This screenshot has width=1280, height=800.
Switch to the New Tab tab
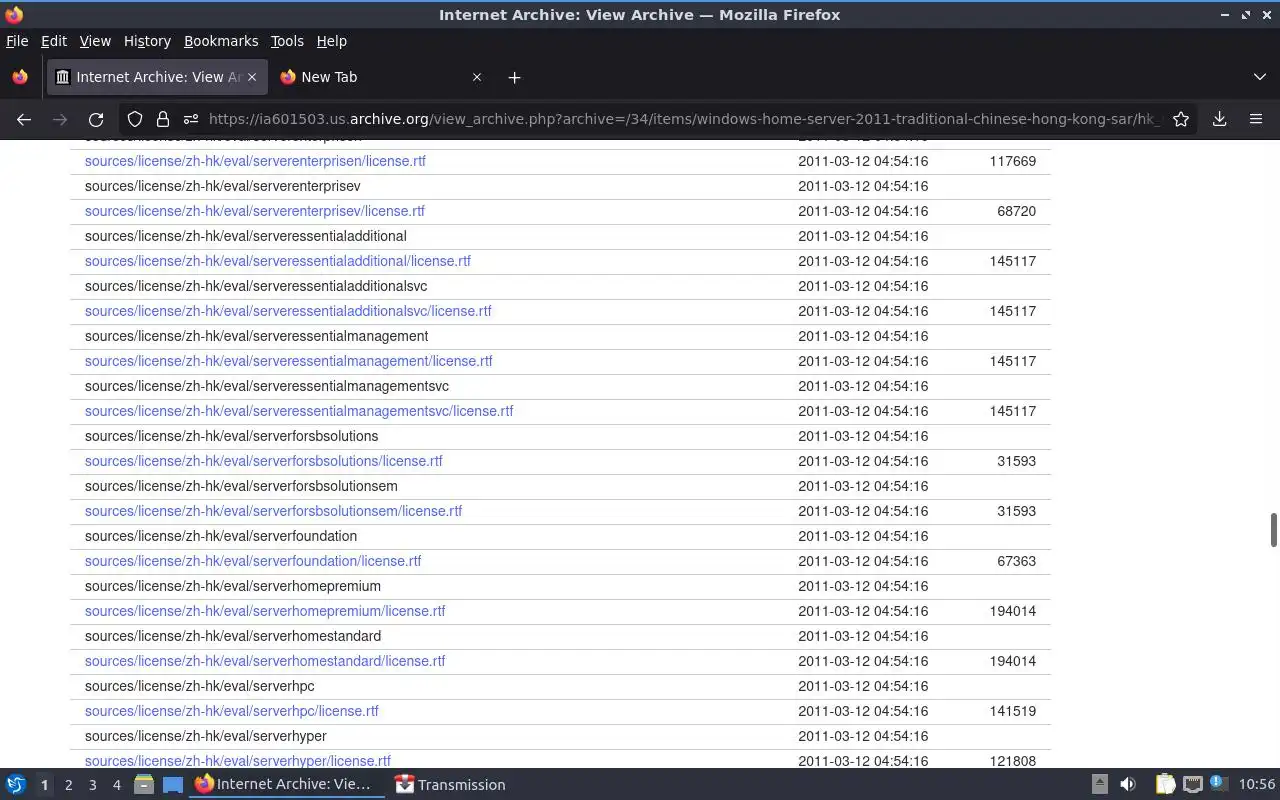(382, 77)
